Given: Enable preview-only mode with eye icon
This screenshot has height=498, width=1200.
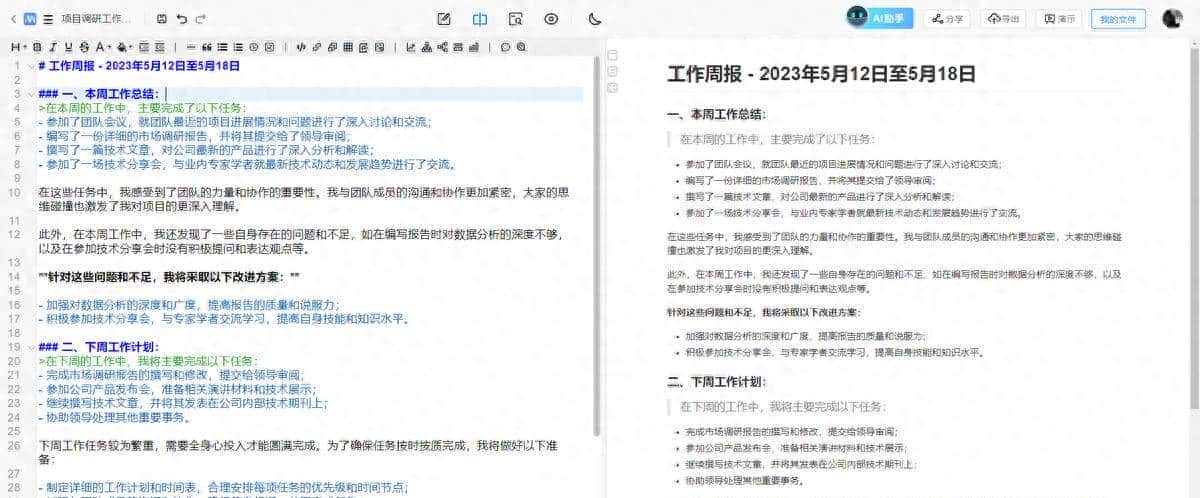Looking at the screenshot, I should click(x=551, y=19).
